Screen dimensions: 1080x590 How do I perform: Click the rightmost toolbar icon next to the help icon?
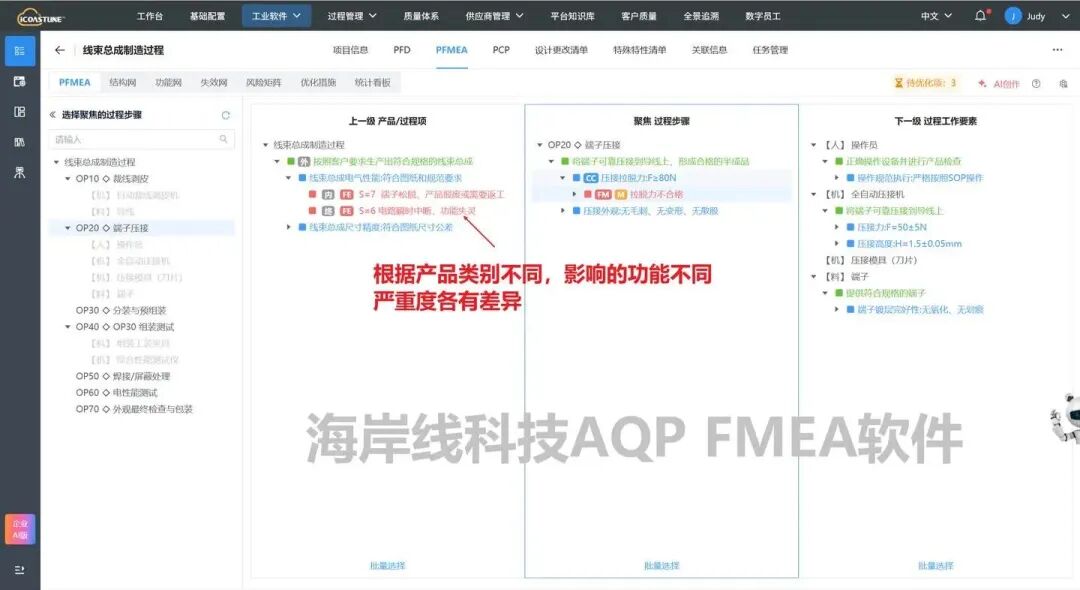pyautogui.click(x=1063, y=83)
